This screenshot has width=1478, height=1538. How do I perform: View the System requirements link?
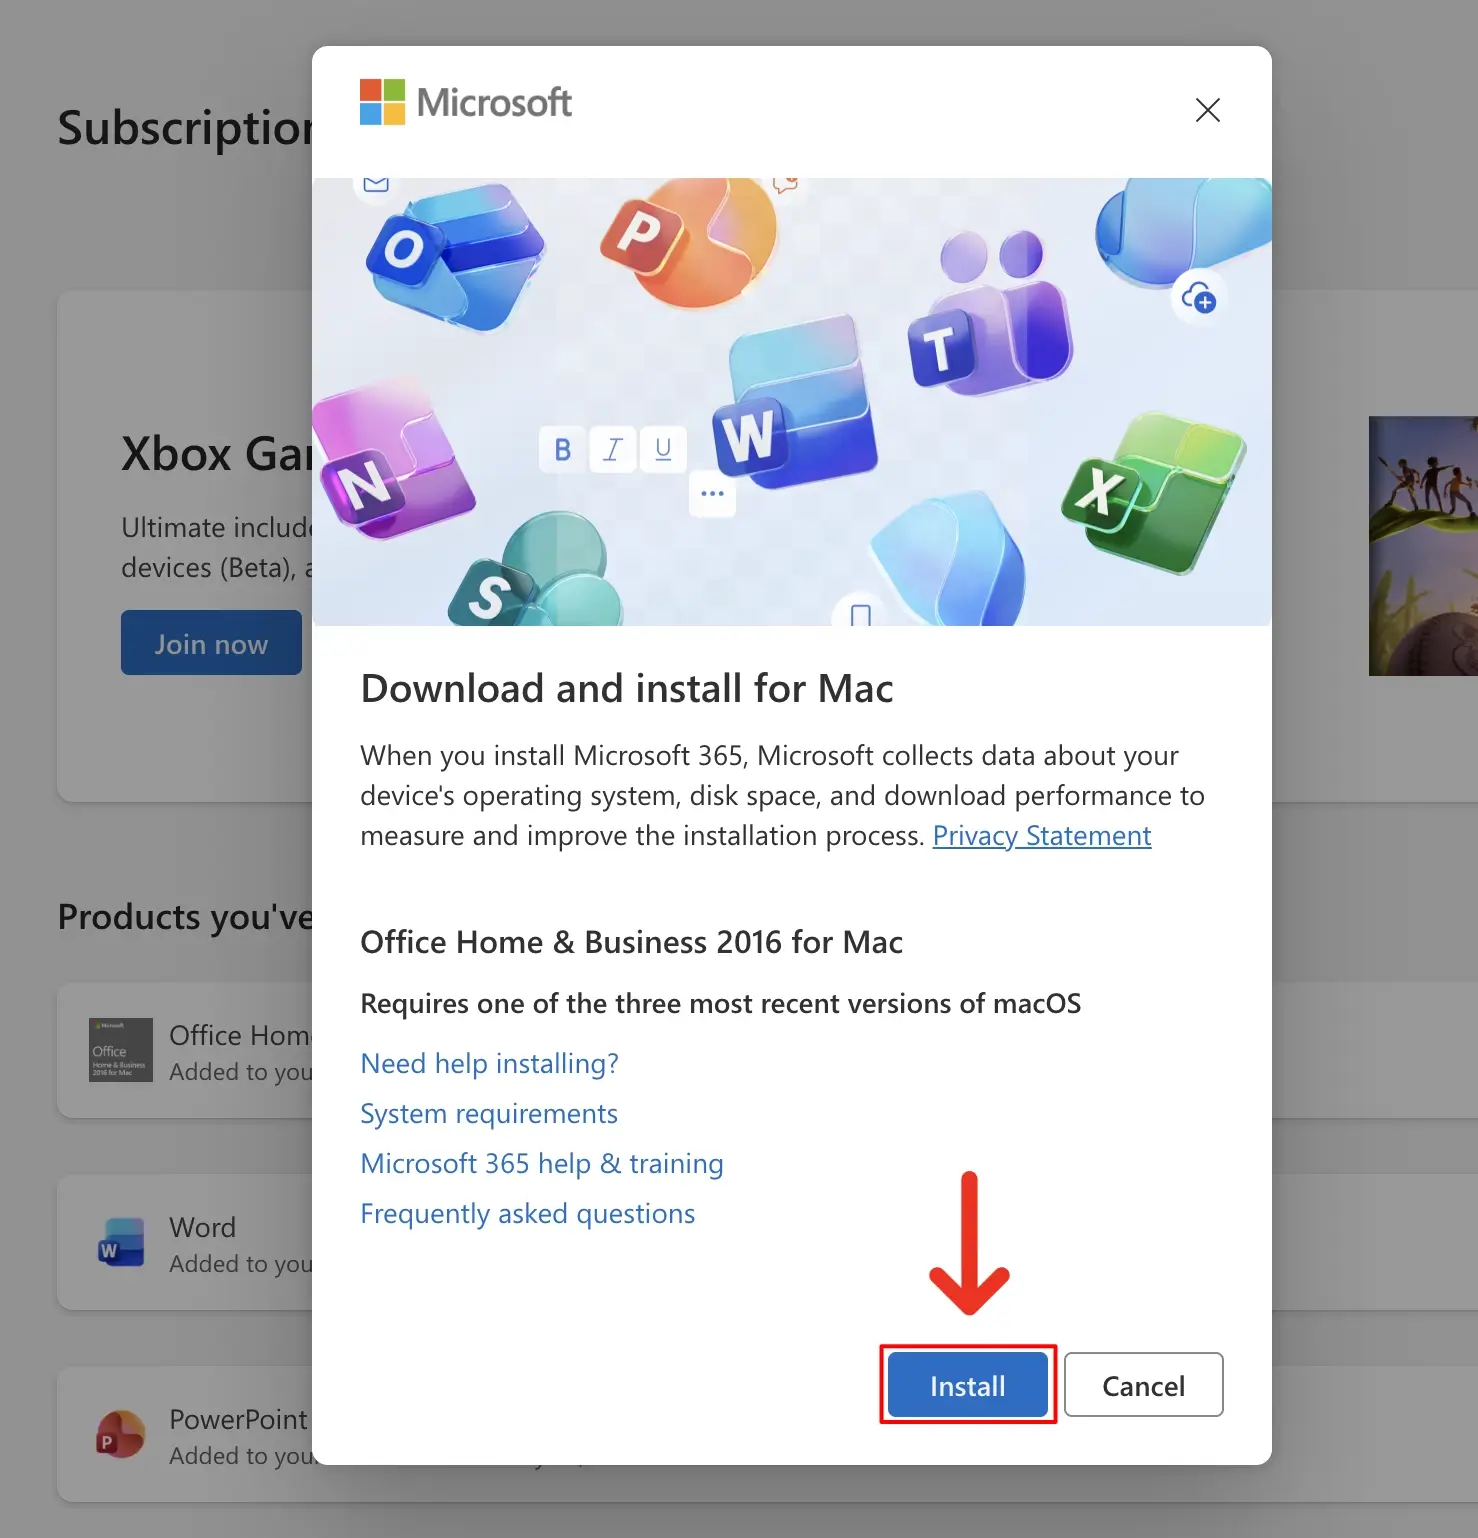point(489,1114)
